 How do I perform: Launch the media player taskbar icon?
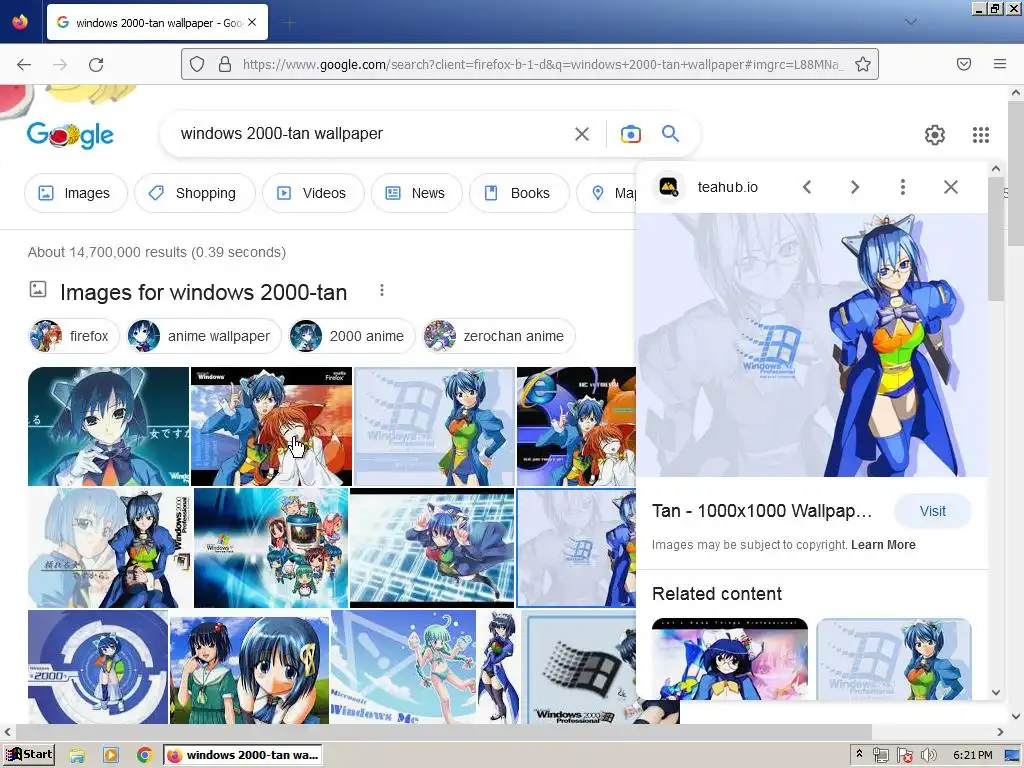coord(111,756)
